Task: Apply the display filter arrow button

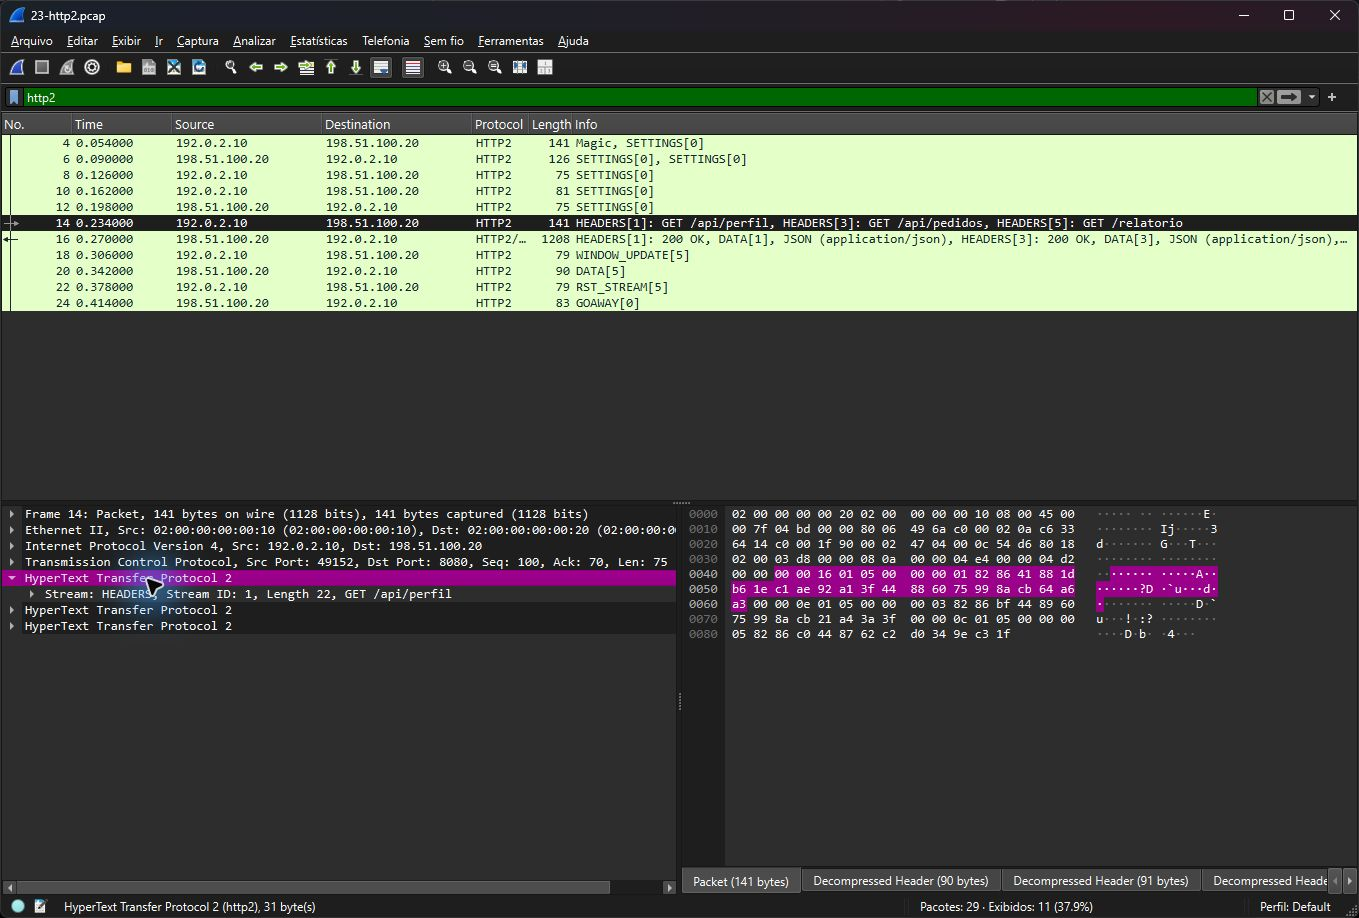Action: tap(1289, 97)
